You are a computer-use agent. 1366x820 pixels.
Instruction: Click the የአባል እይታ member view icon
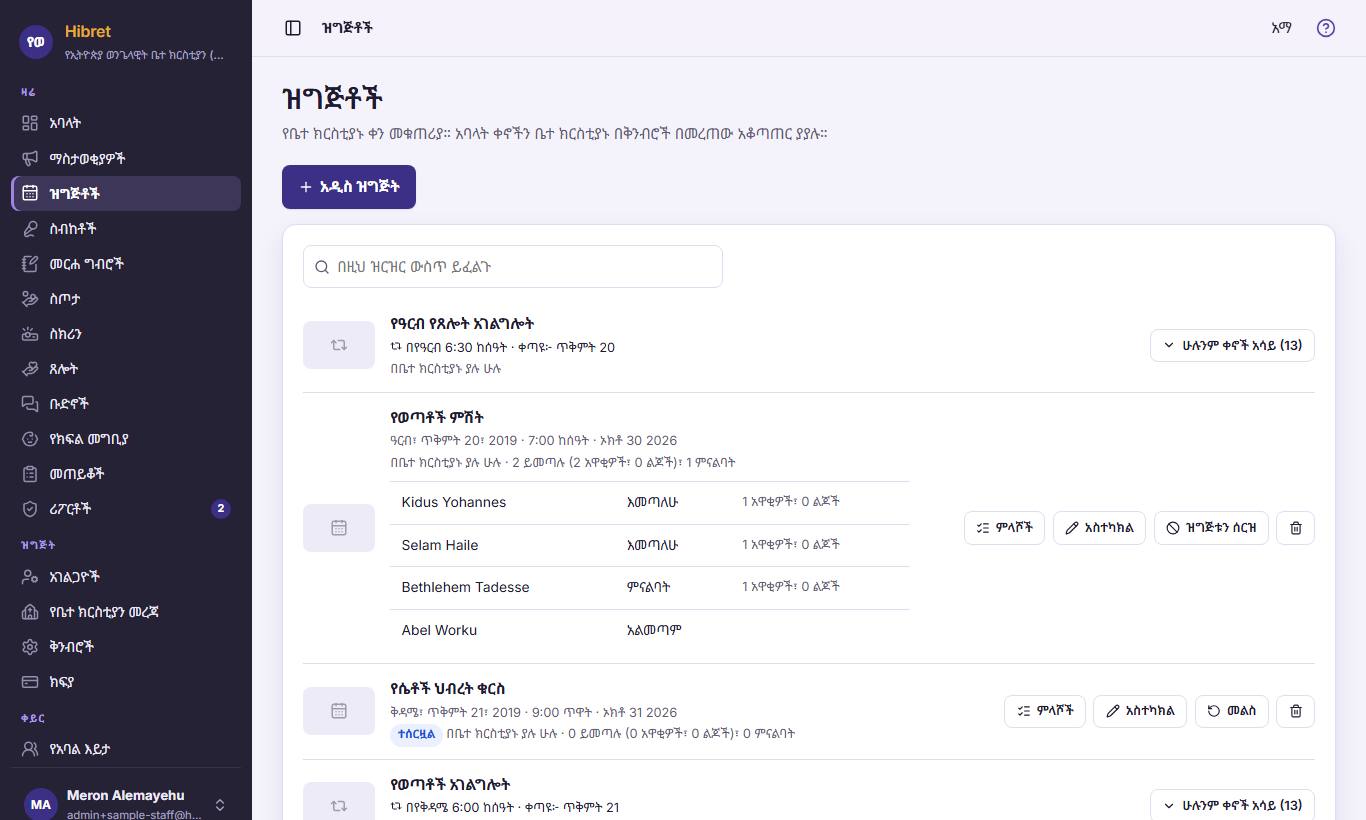[x=30, y=748]
